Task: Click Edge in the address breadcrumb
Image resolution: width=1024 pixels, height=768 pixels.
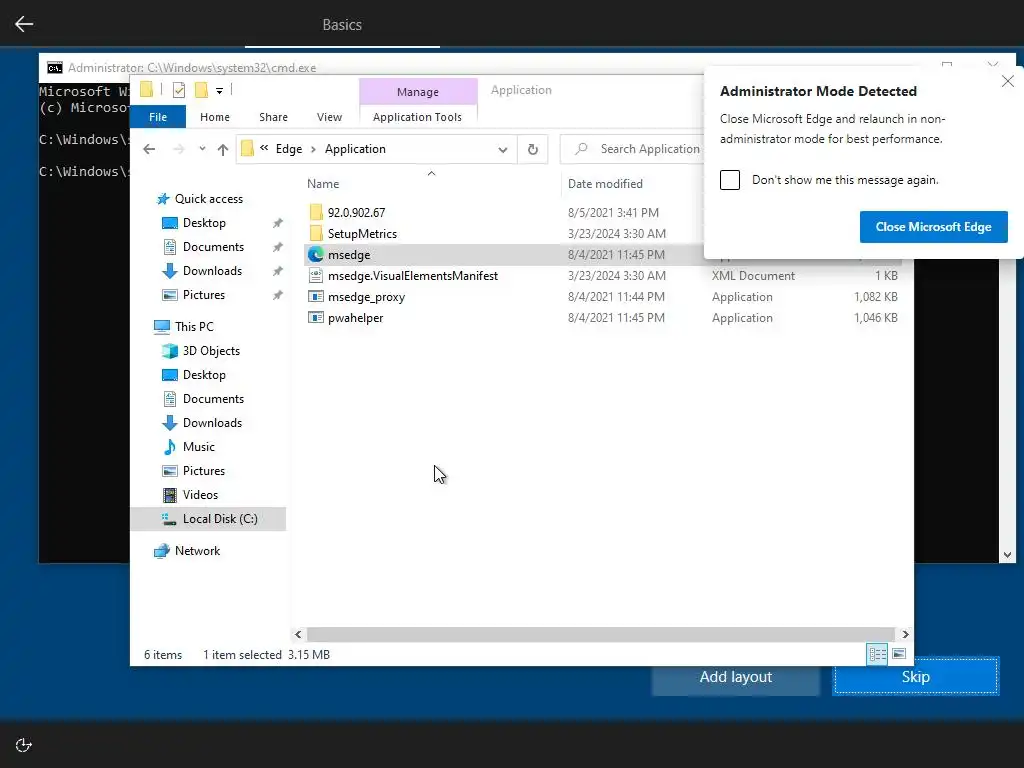Action: [x=289, y=149]
